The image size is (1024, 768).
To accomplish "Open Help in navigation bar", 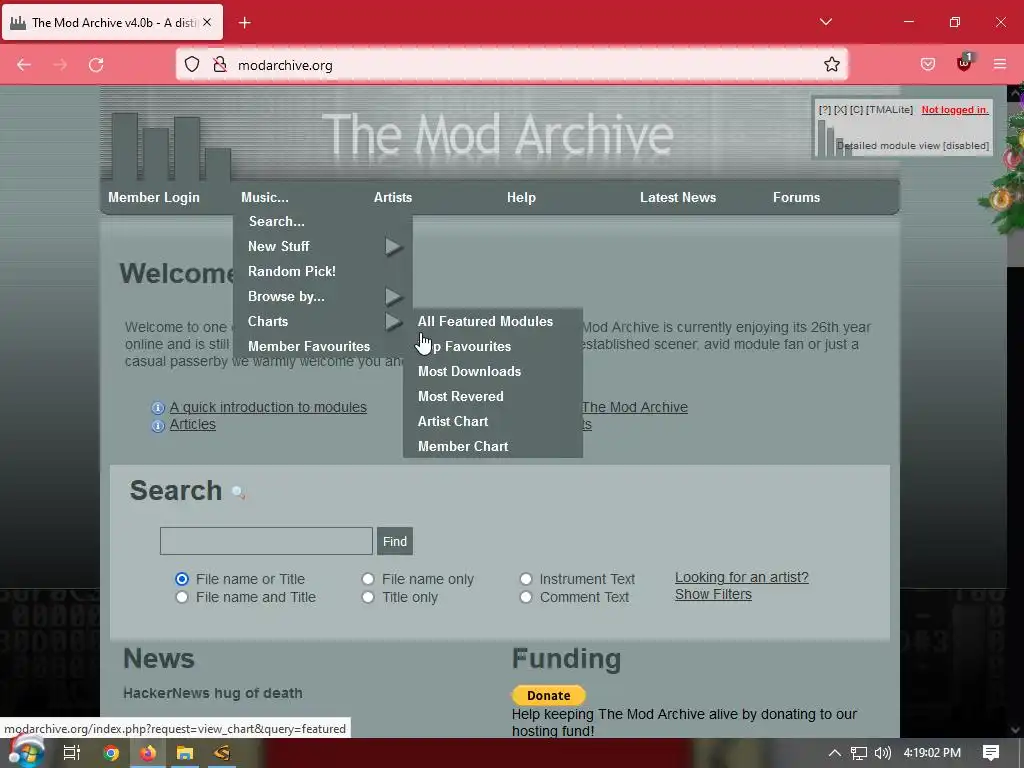I will 521,197.
